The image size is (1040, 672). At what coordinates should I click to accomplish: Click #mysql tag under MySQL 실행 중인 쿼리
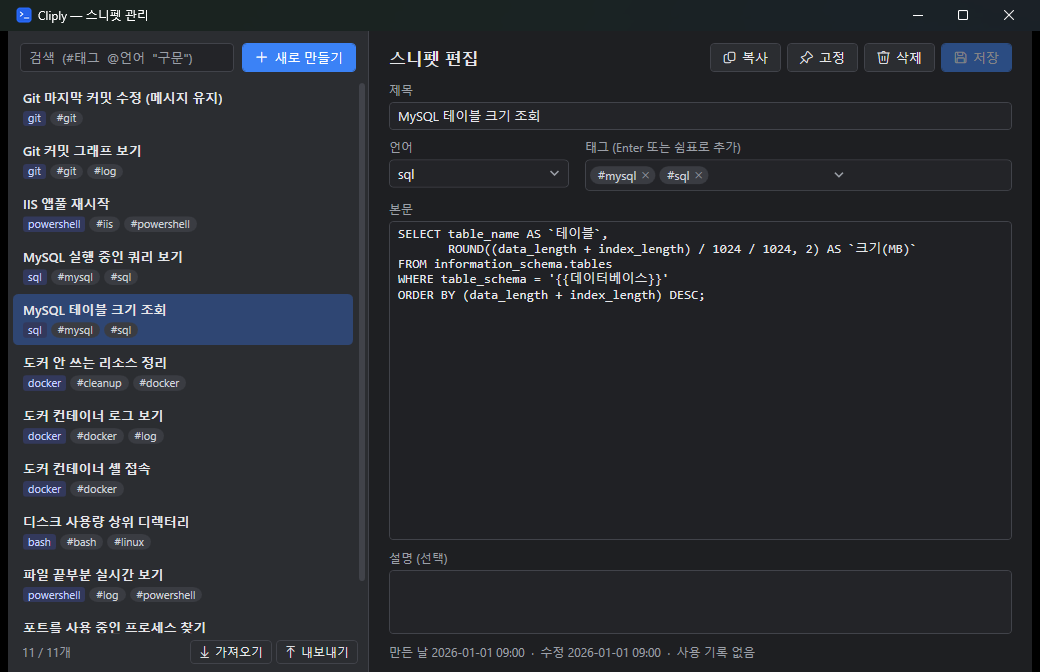75,277
